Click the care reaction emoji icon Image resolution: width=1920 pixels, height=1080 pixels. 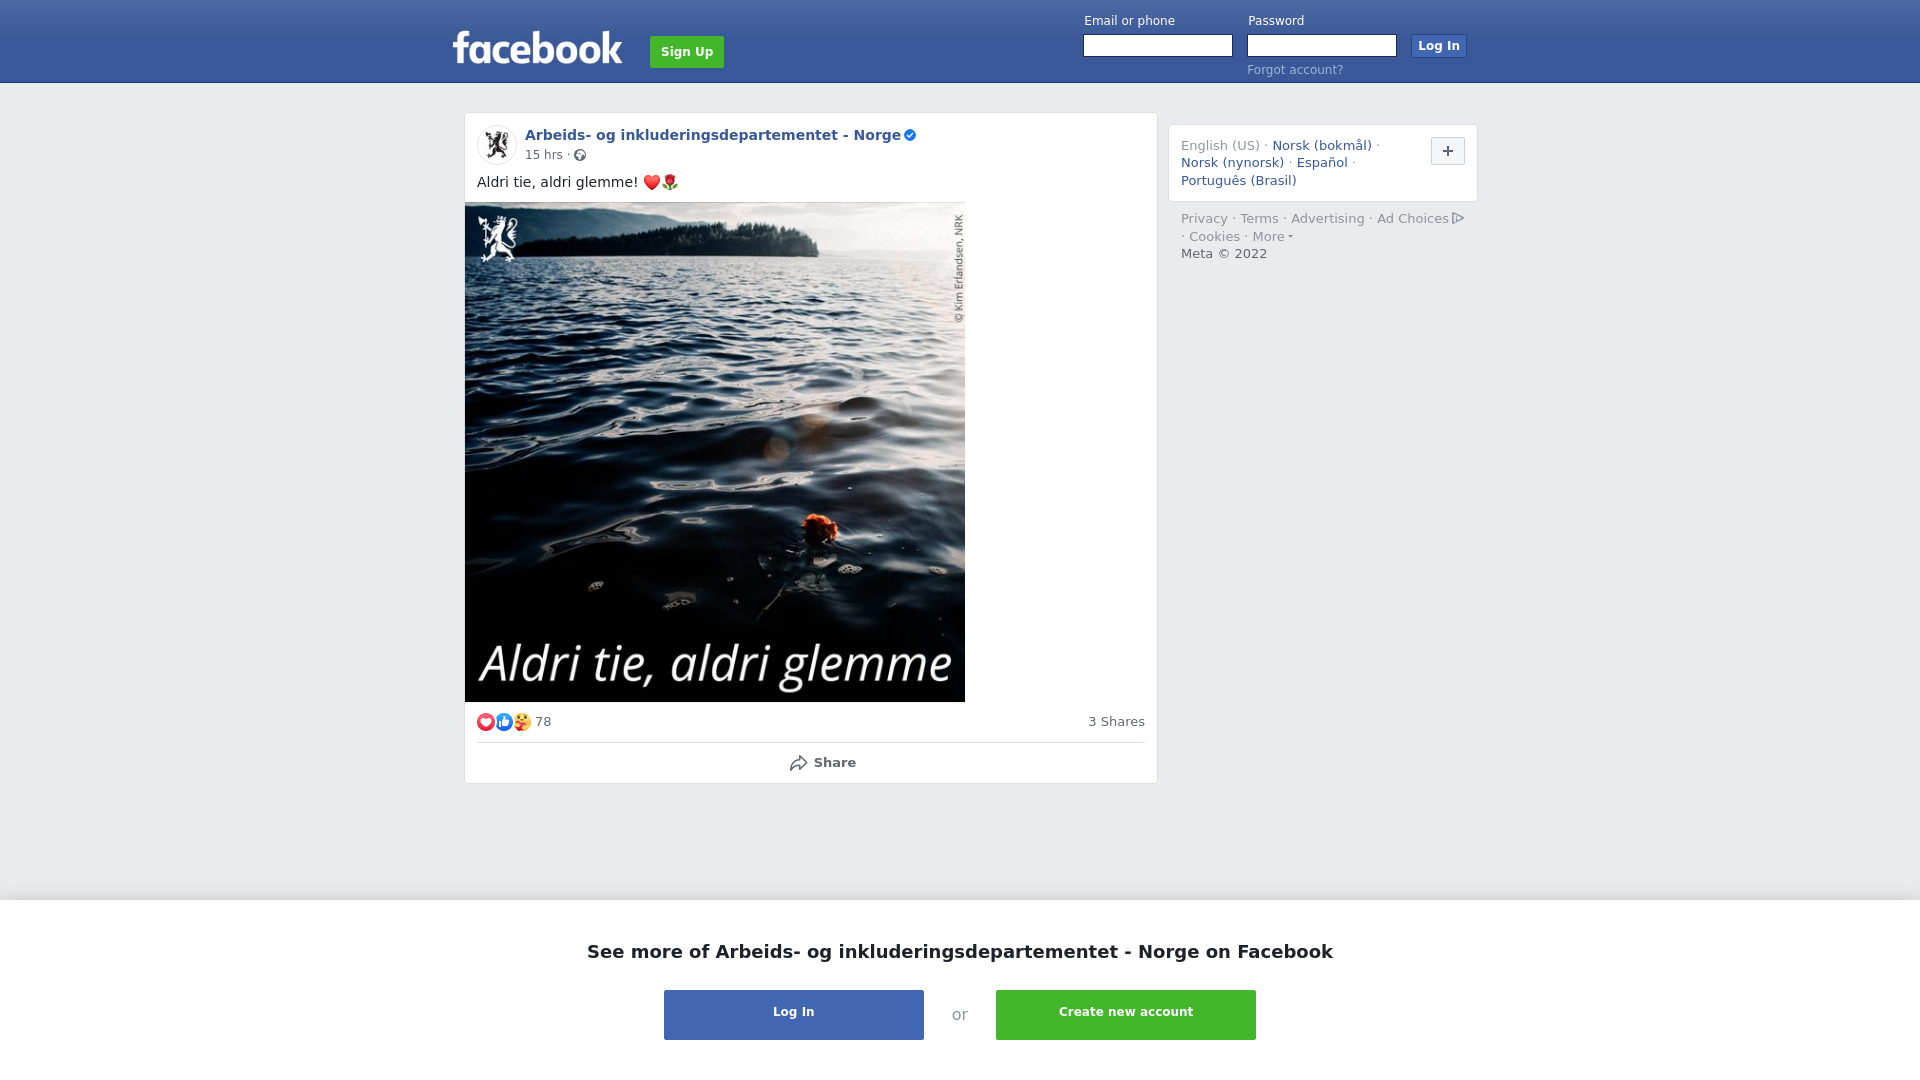[x=522, y=722]
